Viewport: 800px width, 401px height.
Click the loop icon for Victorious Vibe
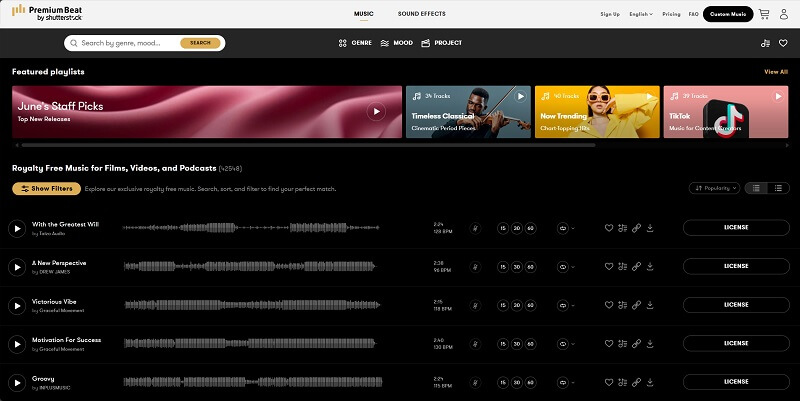click(563, 305)
